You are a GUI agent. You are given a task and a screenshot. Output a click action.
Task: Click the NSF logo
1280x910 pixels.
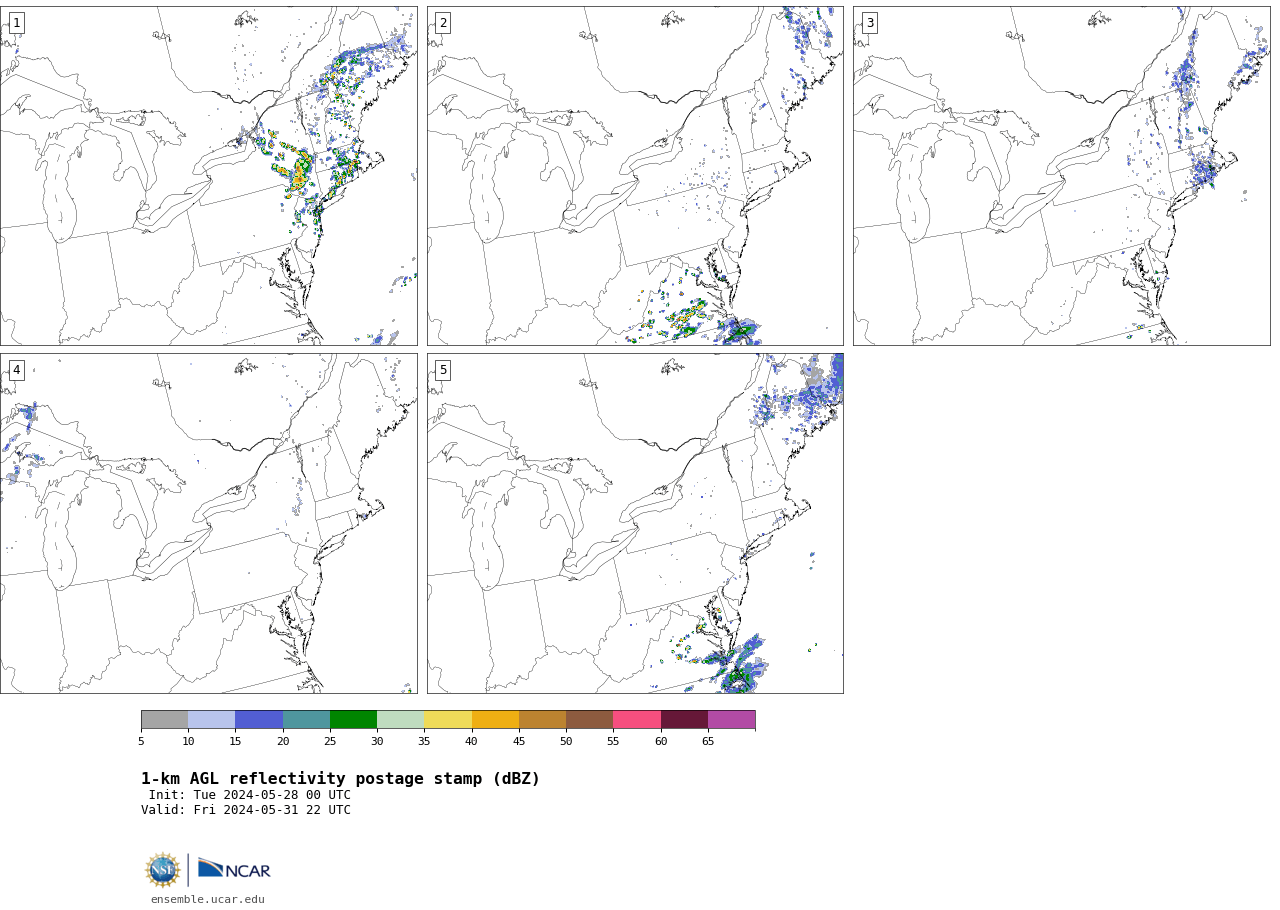pos(163,870)
